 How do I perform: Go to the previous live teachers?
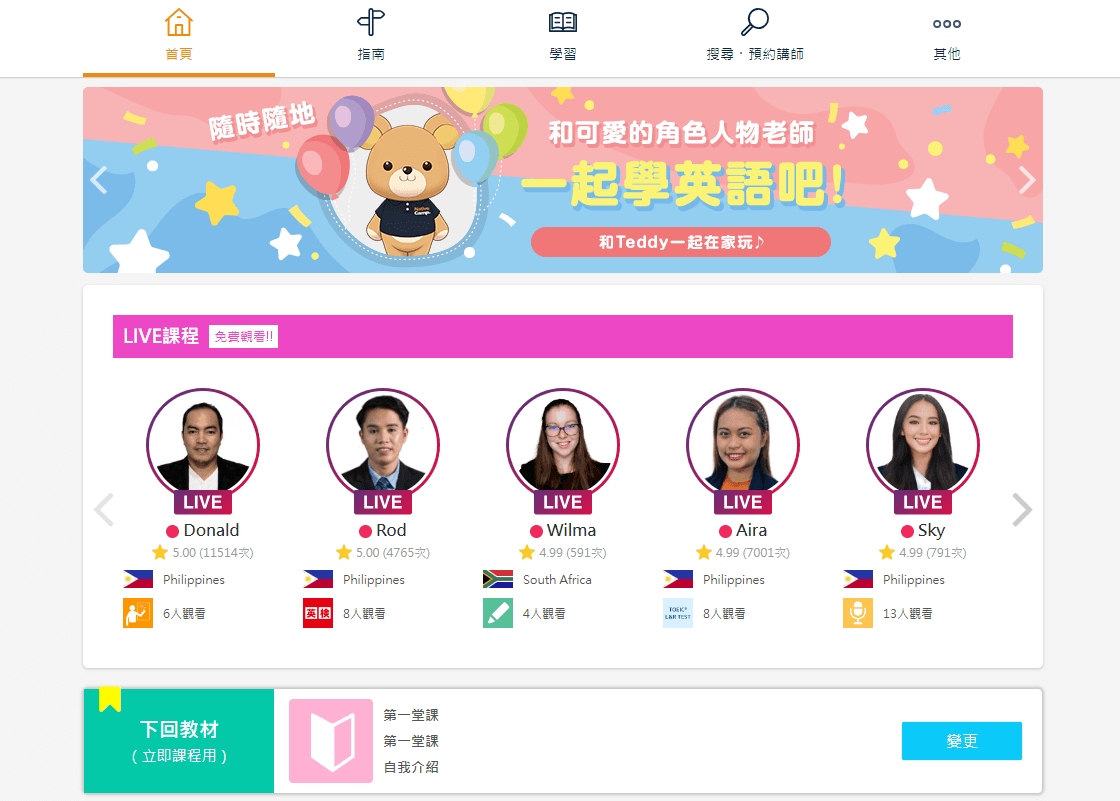pyautogui.click(x=104, y=509)
